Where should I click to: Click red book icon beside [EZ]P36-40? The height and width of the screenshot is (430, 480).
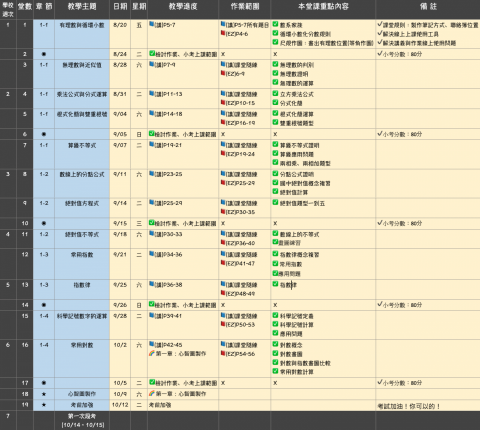click(223, 242)
